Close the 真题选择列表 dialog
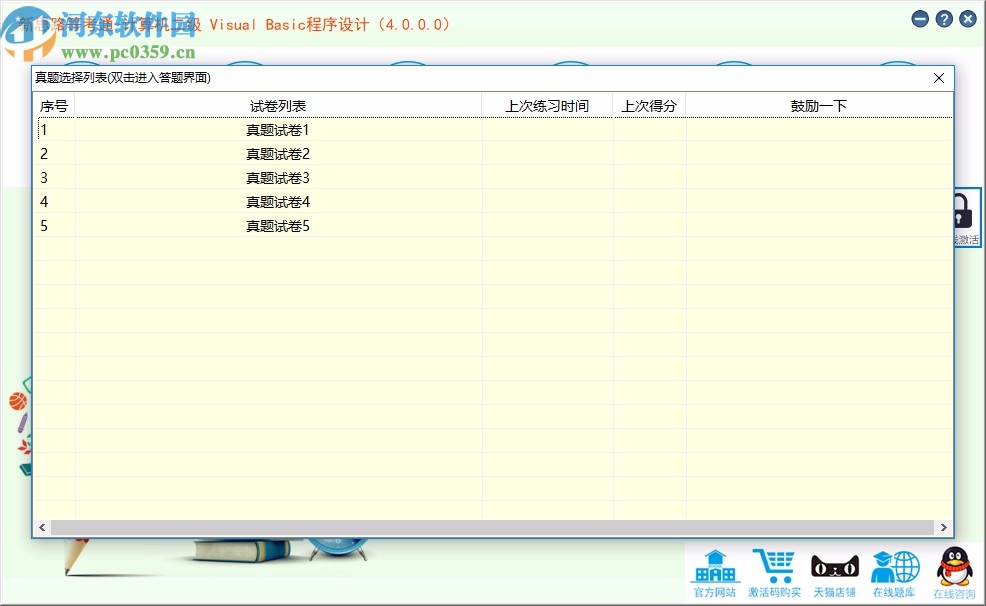Screen dimensions: 986x606 [939, 77]
